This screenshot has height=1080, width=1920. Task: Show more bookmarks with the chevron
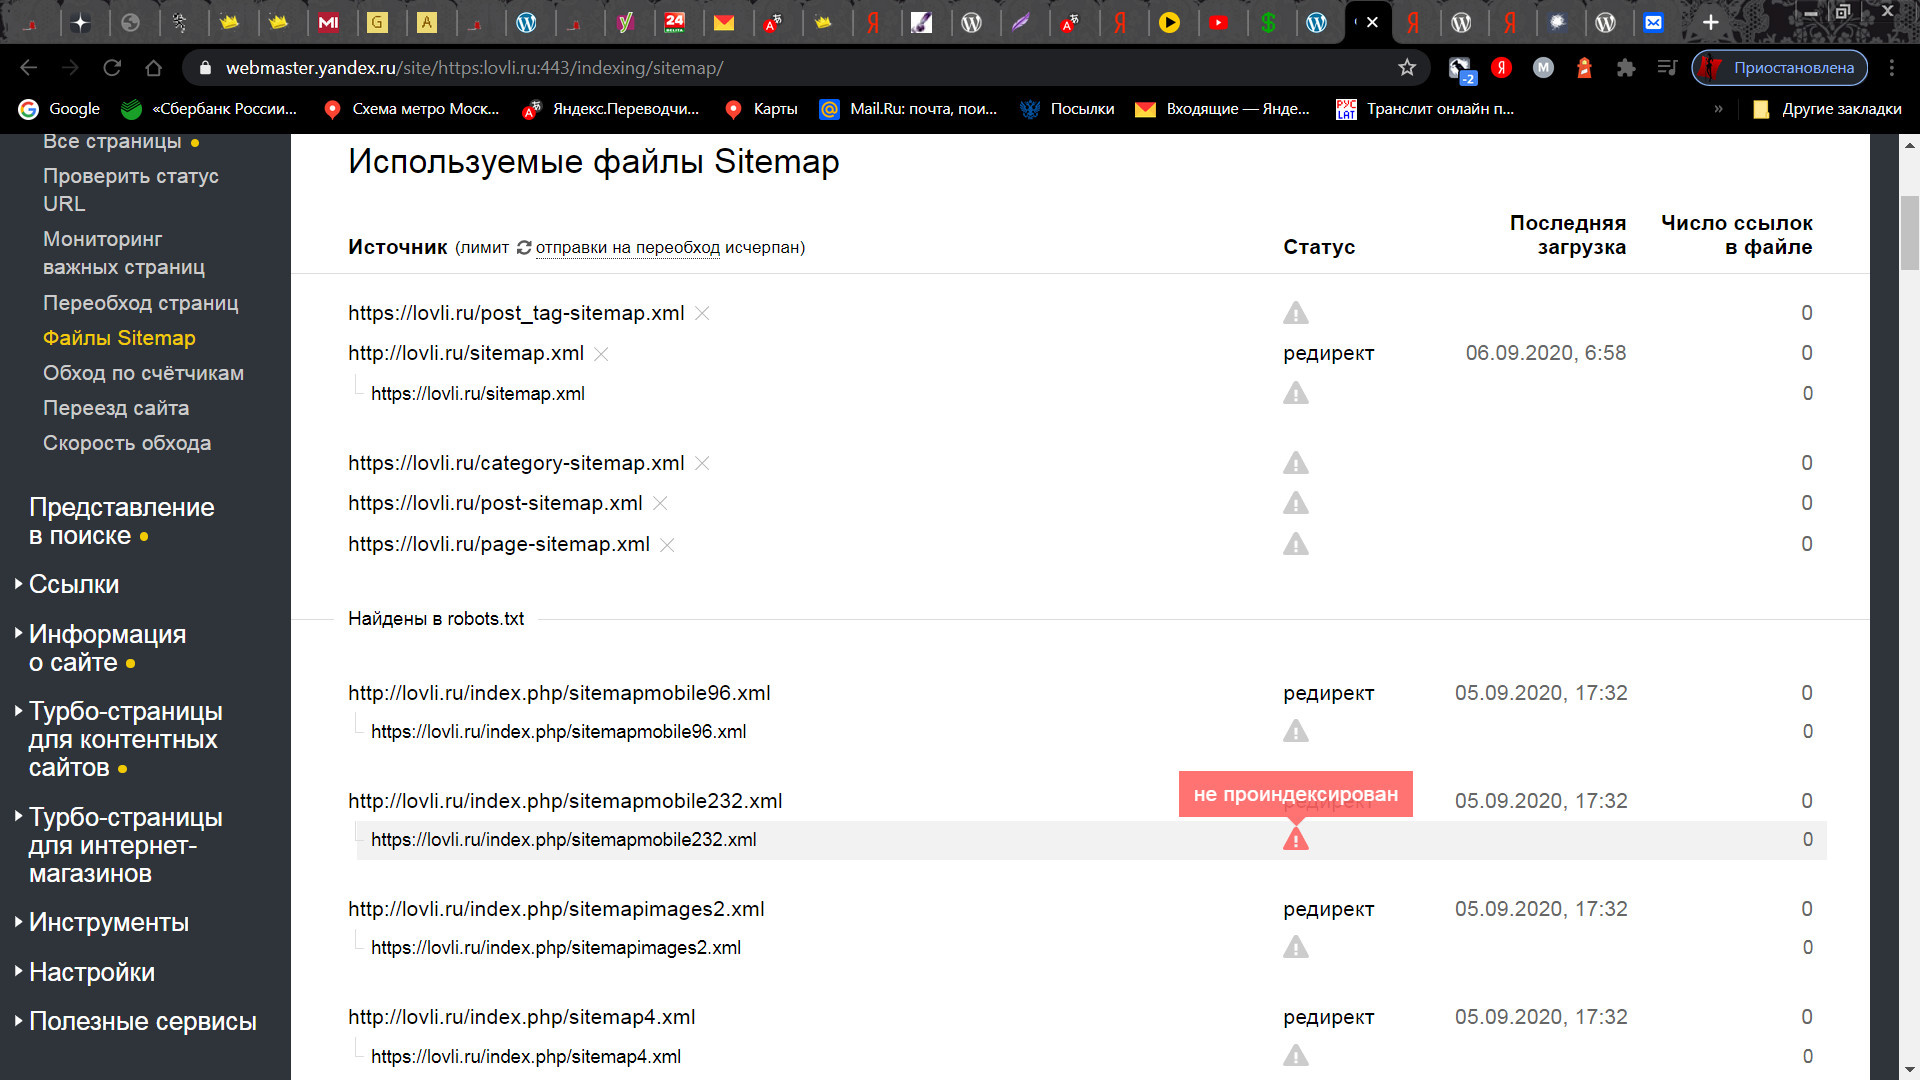(1718, 109)
